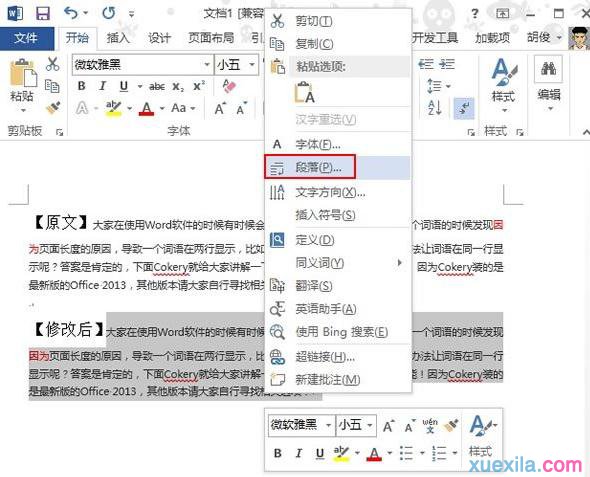Click the Sort A-Z icon
Viewport: 590px width, 477px height.
click(435, 108)
